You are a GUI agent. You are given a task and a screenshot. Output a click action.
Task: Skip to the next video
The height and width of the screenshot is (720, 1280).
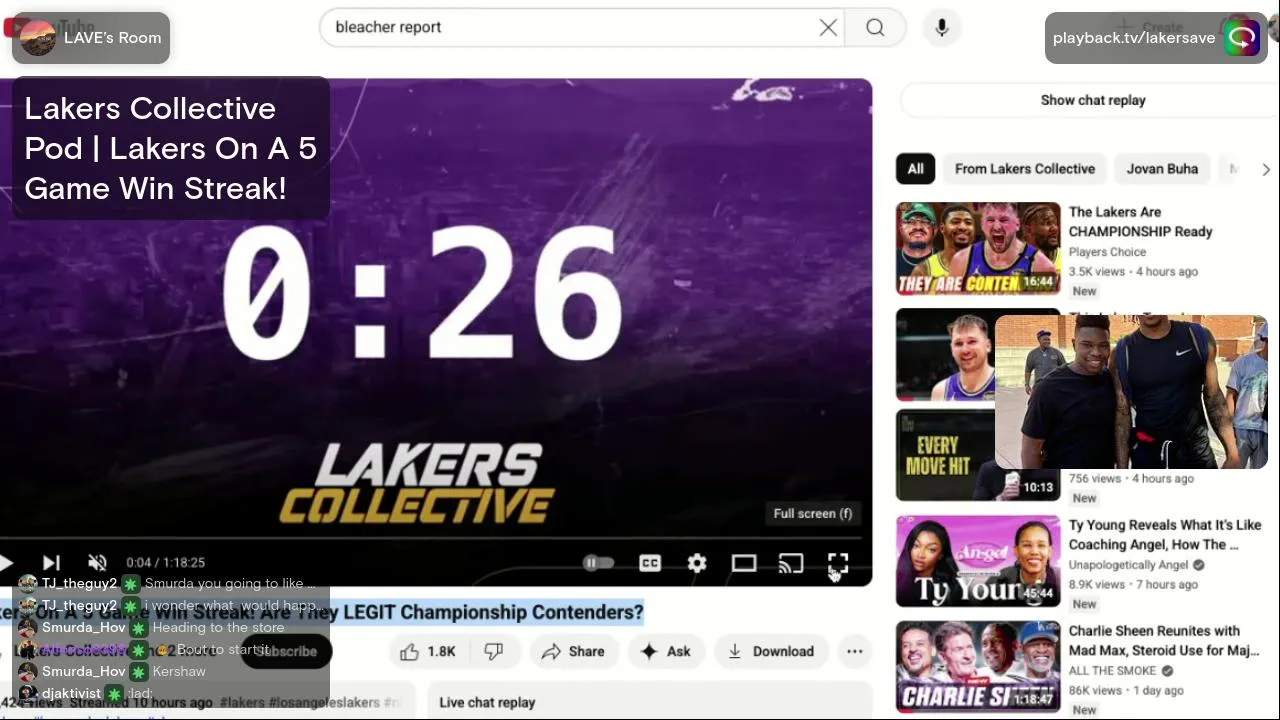tap(52, 563)
